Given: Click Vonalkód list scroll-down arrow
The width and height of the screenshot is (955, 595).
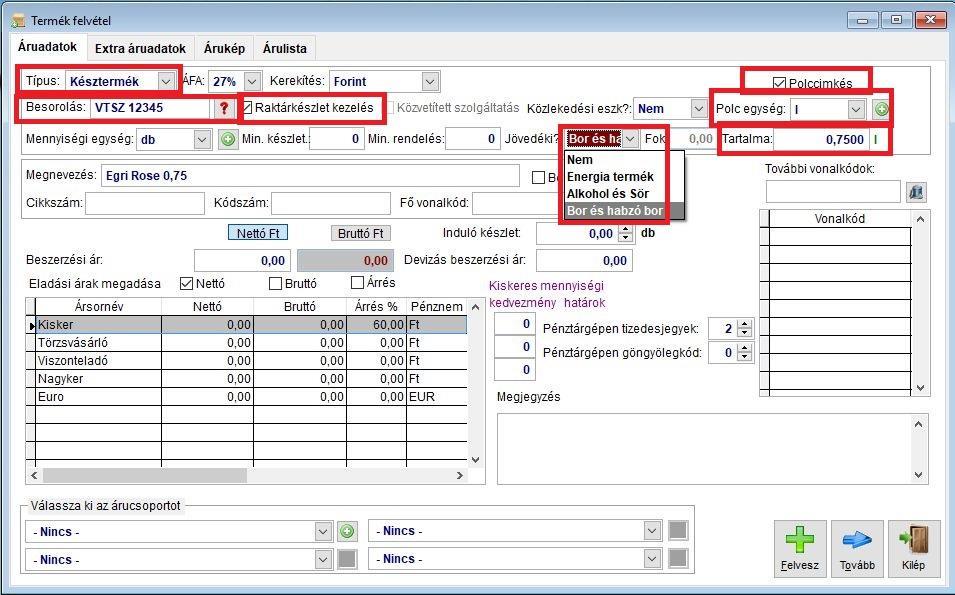Looking at the screenshot, I should (x=920, y=387).
